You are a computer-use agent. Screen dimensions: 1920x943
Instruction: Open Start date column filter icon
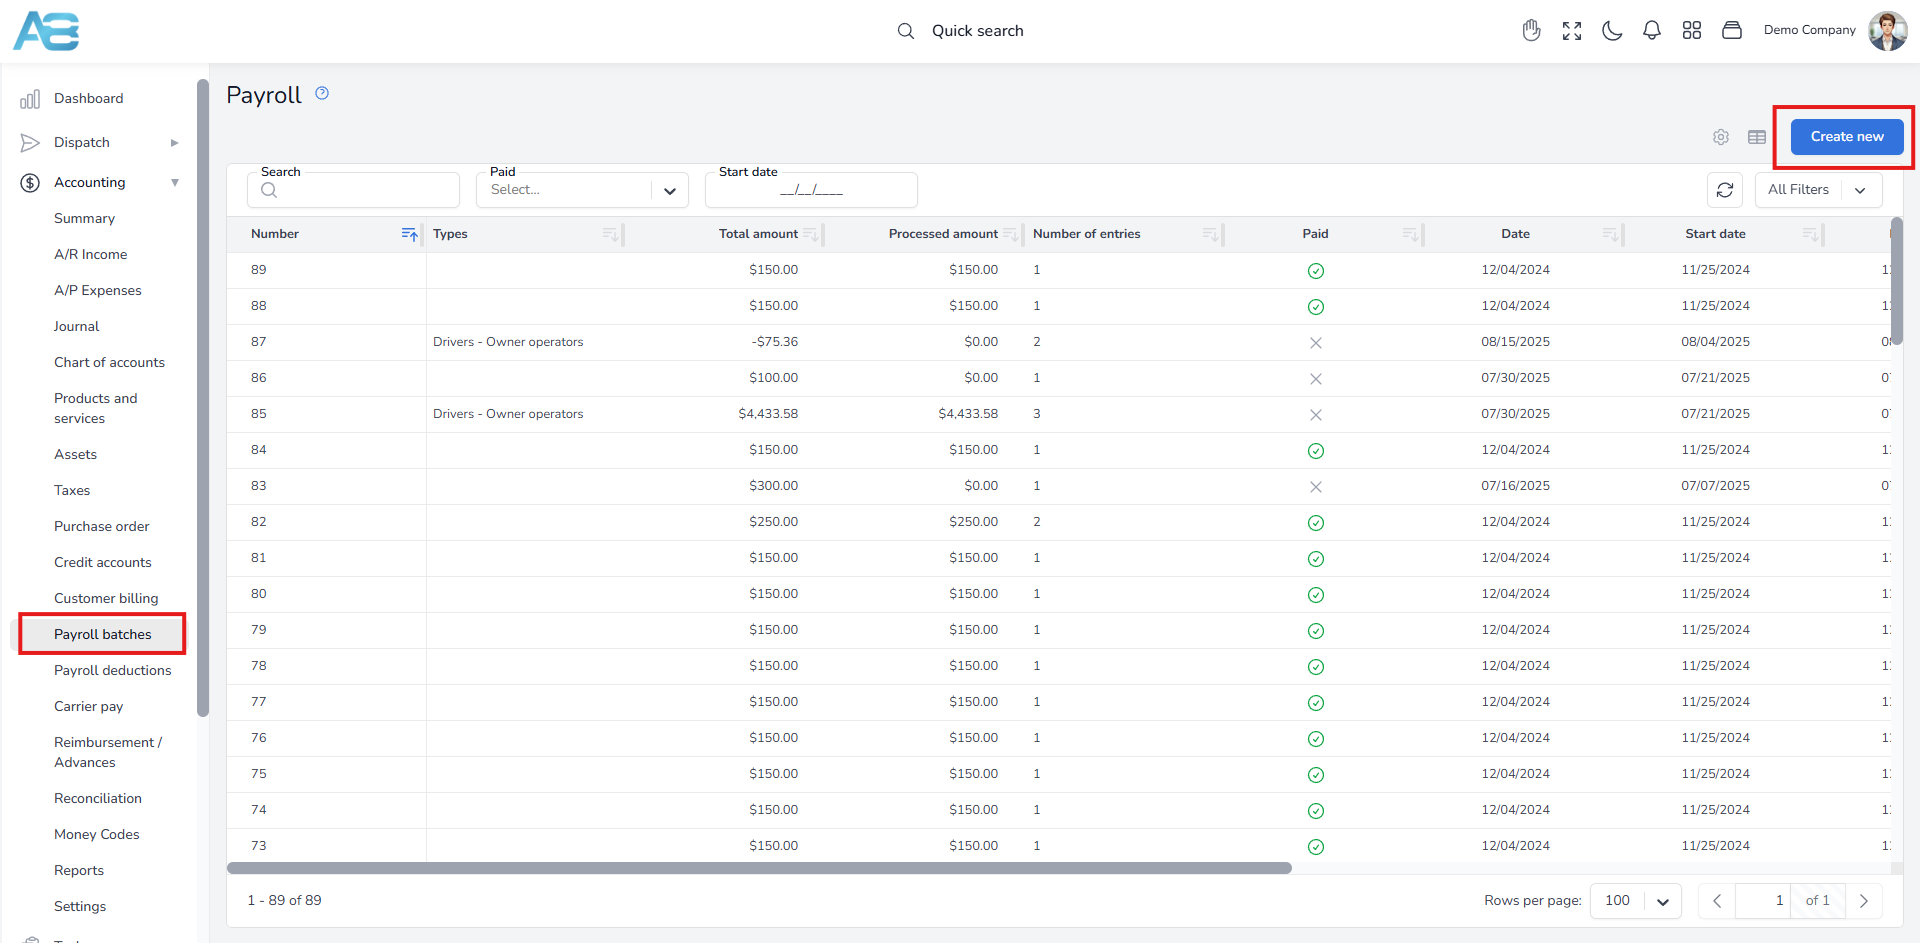[1810, 234]
